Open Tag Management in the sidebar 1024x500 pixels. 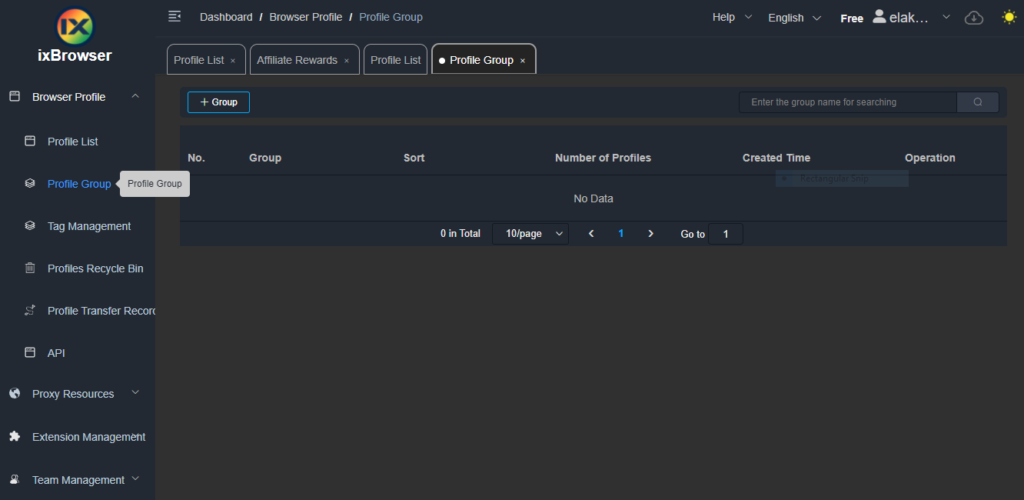(88, 226)
